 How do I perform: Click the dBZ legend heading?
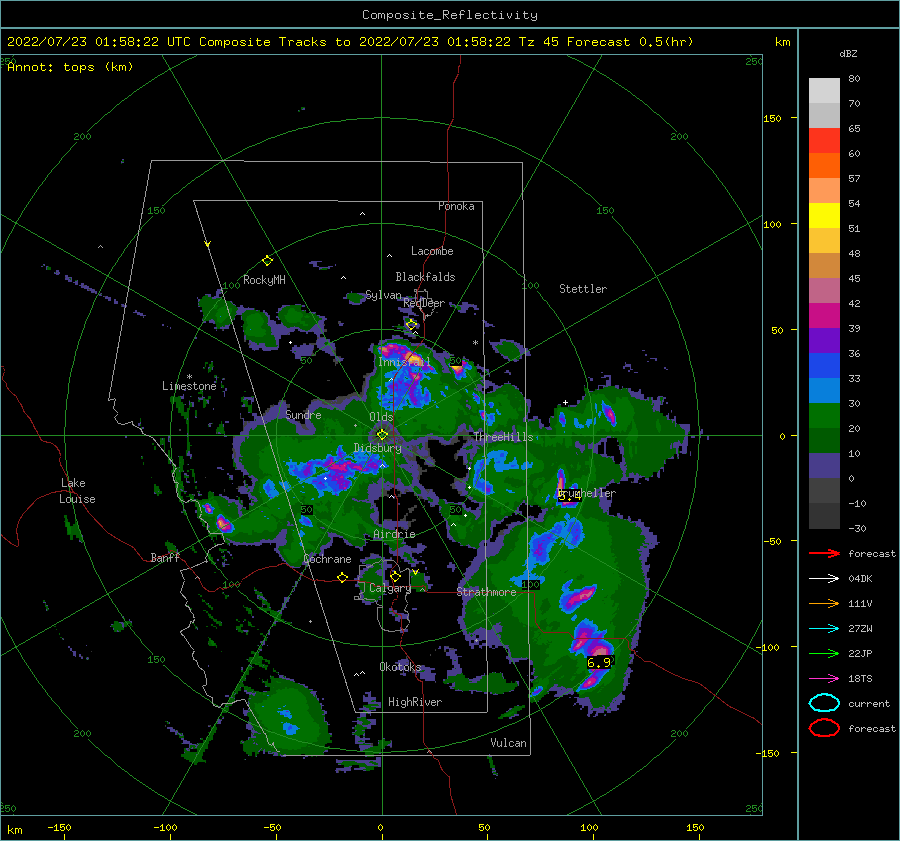(848, 54)
